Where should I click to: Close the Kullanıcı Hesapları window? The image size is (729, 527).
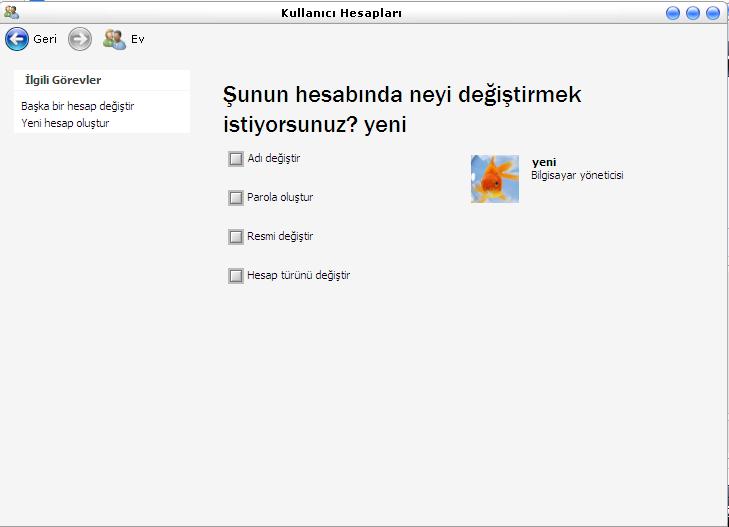tap(713, 13)
